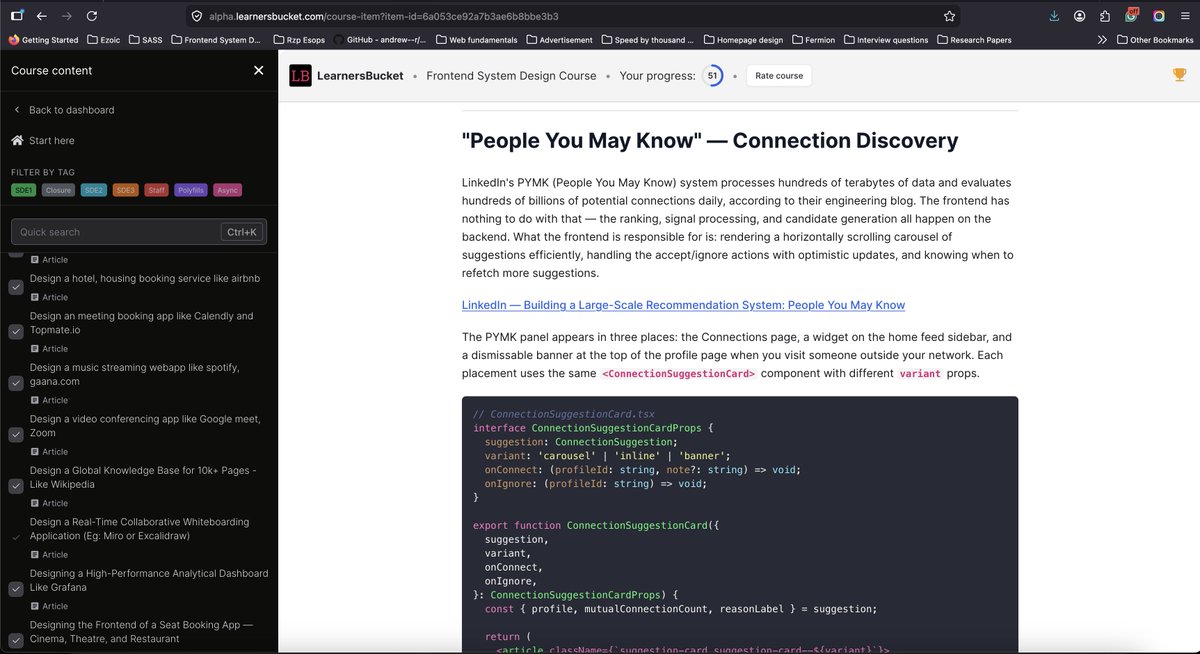Viewport: 1200px width, 654px height.
Task: Click the home icon beside Start here
Action: coord(17,140)
